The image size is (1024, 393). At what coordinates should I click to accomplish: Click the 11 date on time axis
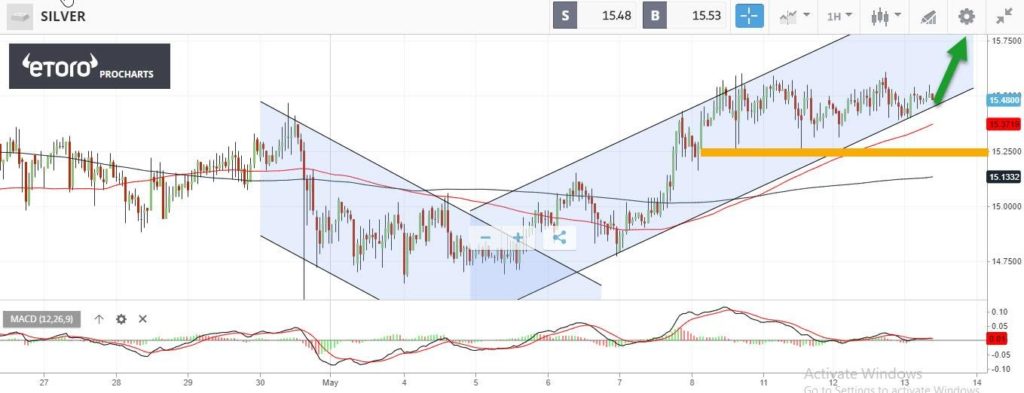pyautogui.click(x=763, y=382)
